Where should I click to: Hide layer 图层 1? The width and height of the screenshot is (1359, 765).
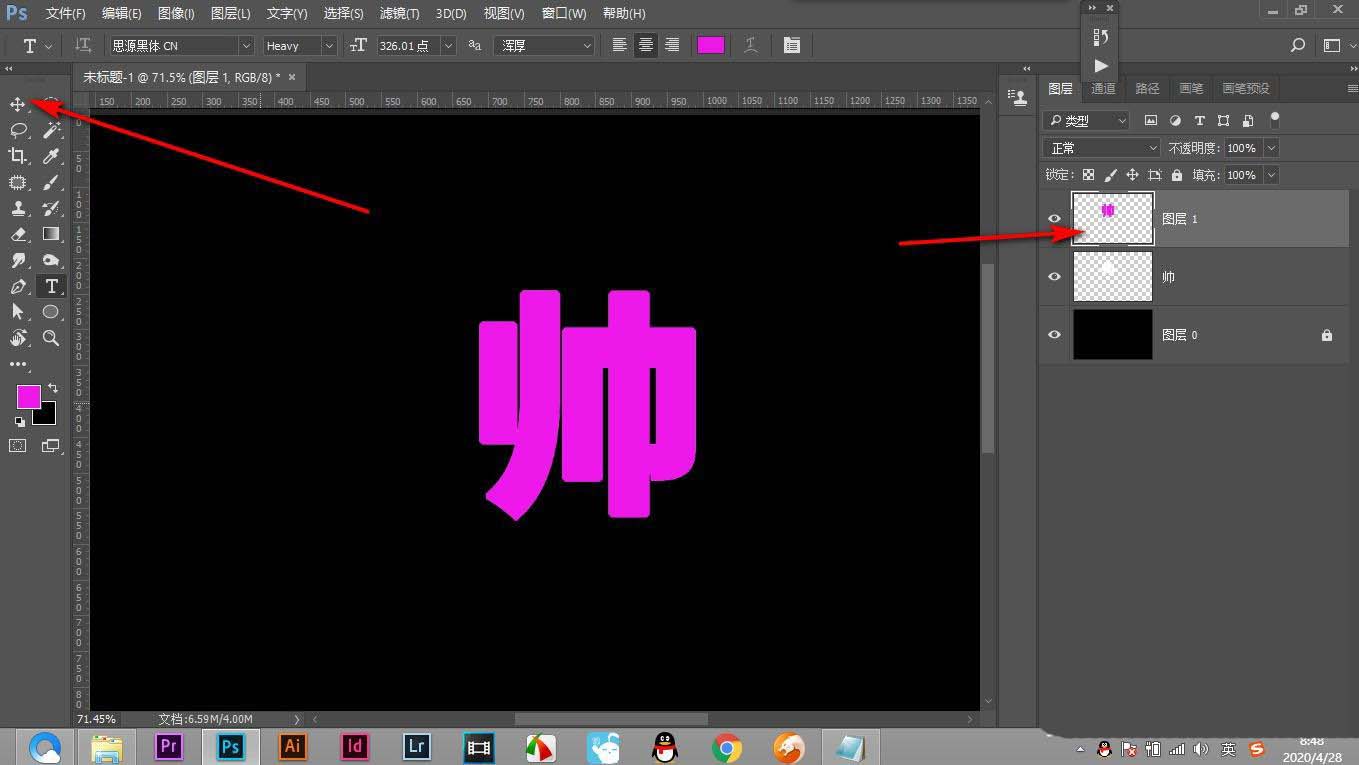pyautogui.click(x=1054, y=219)
